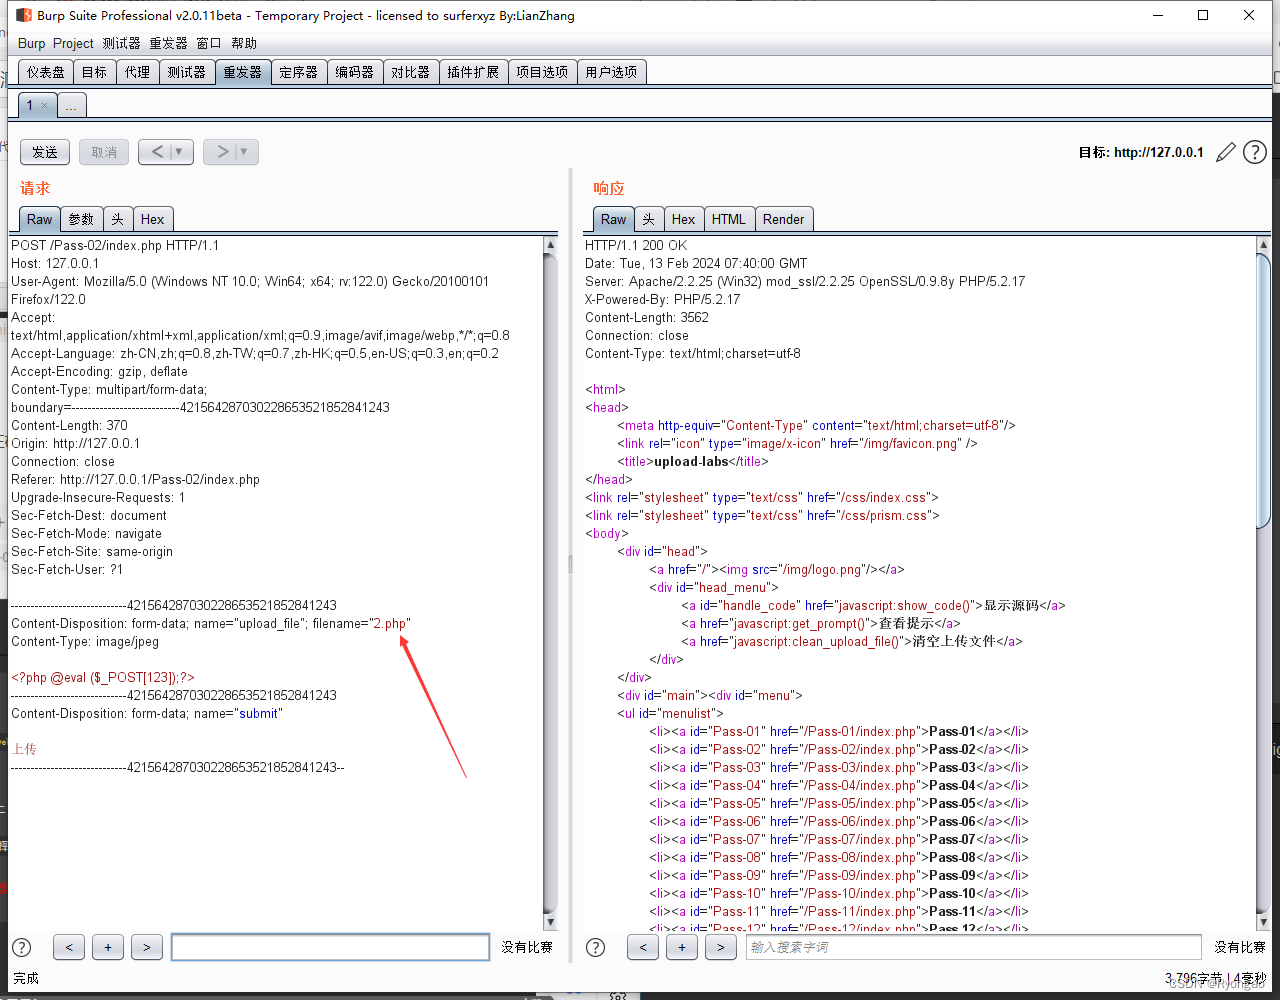Screen dimensions: 1280x1000
Task: Go to next response search match
Action: click(x=721, y=947)
